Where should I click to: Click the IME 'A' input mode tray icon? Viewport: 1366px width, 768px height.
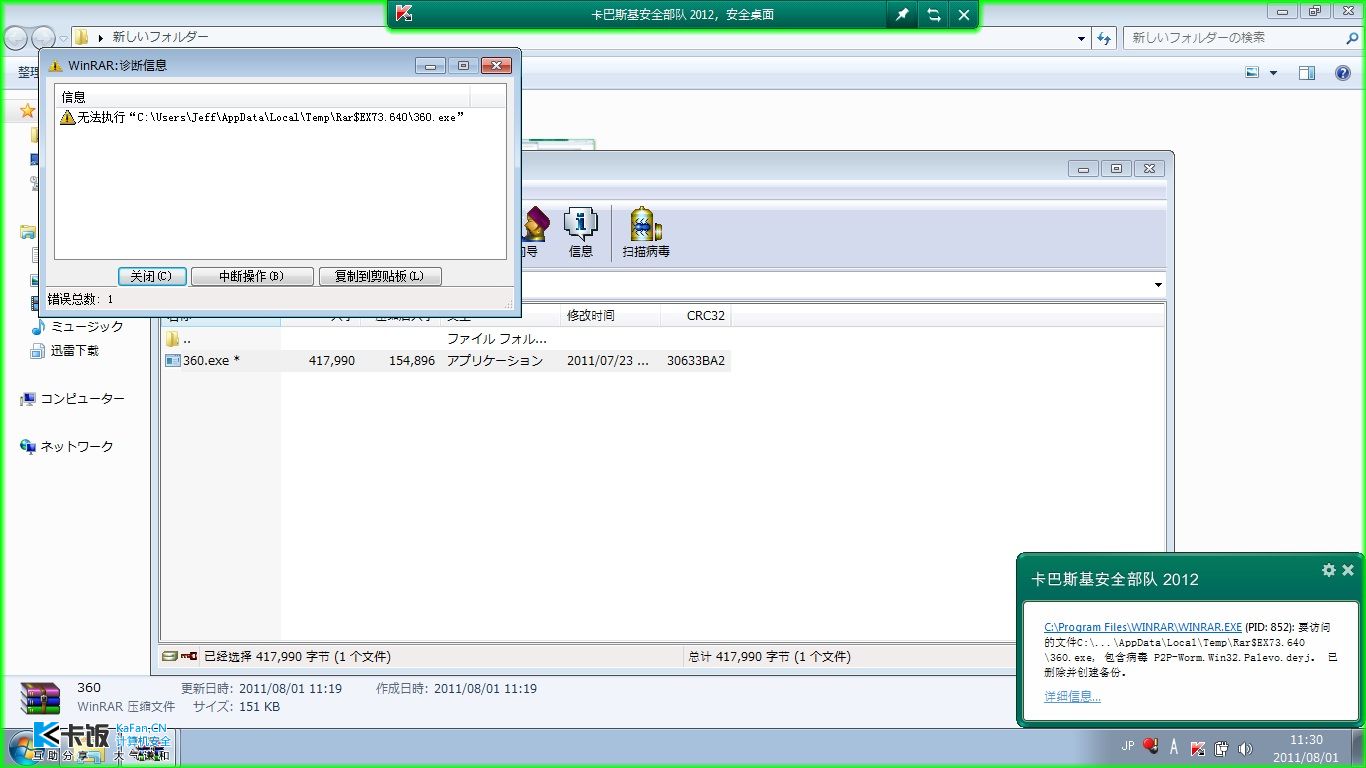pyautogui.click(x=1175, y=747)
